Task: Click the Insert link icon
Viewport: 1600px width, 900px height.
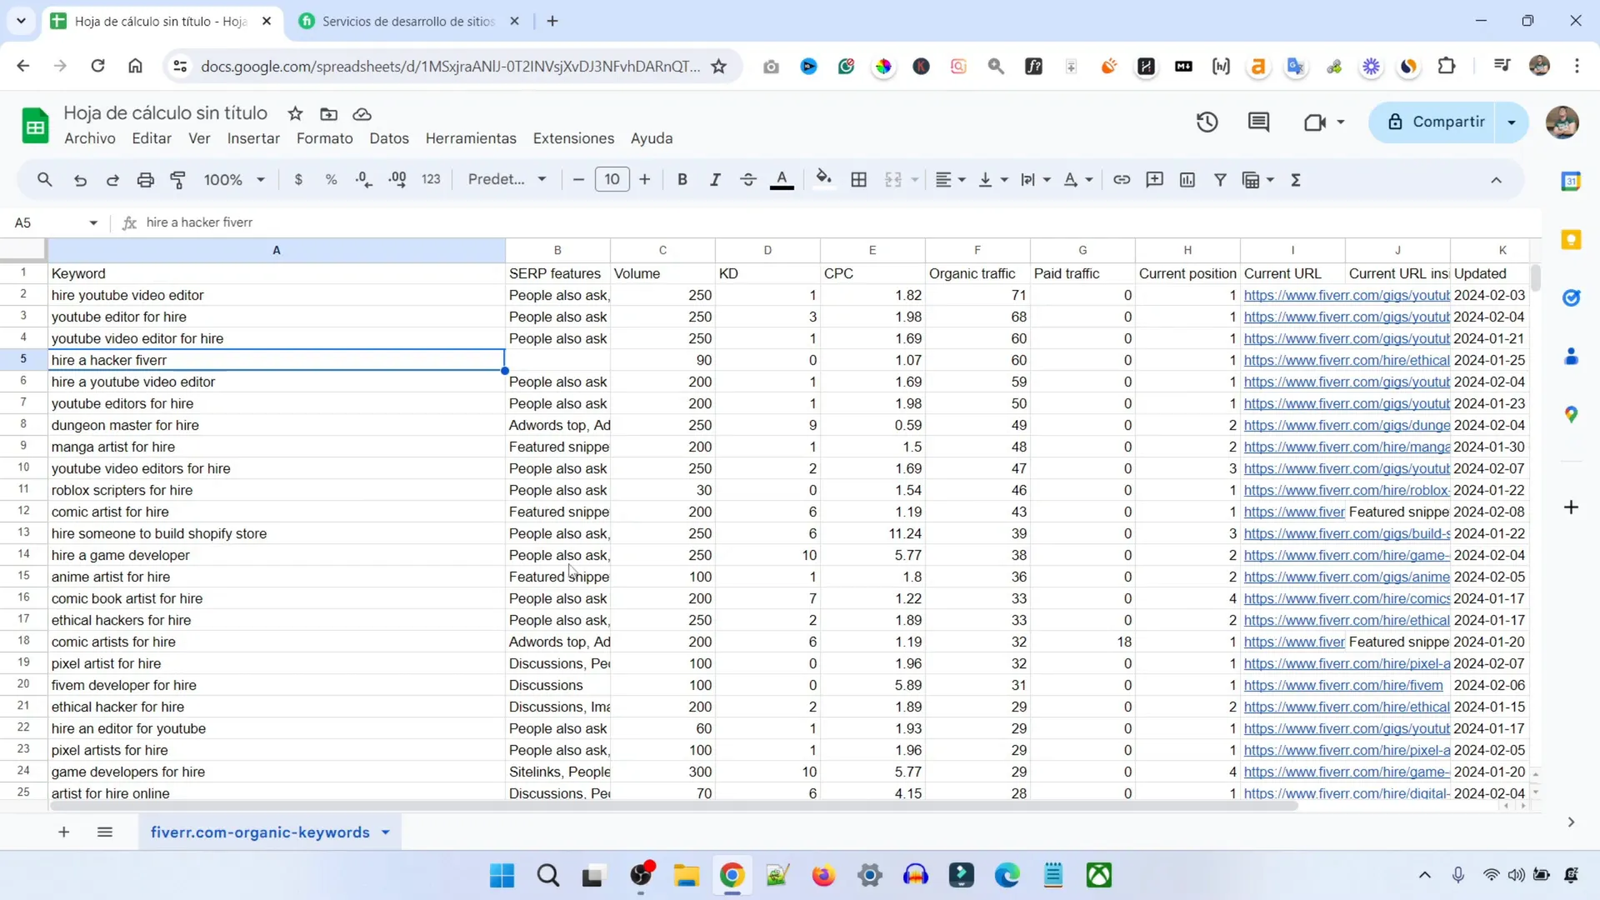Action: [x=1121, y=180]
